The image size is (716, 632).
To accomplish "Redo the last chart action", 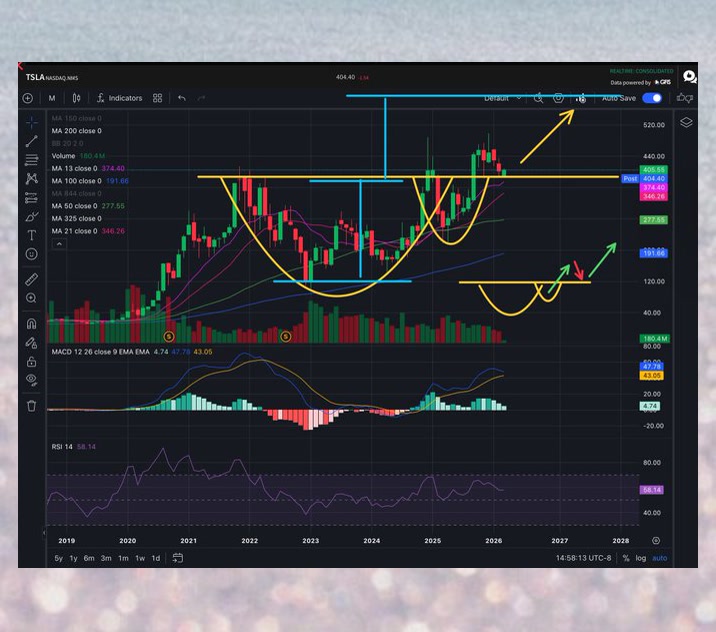I will [x=201, y=98].
